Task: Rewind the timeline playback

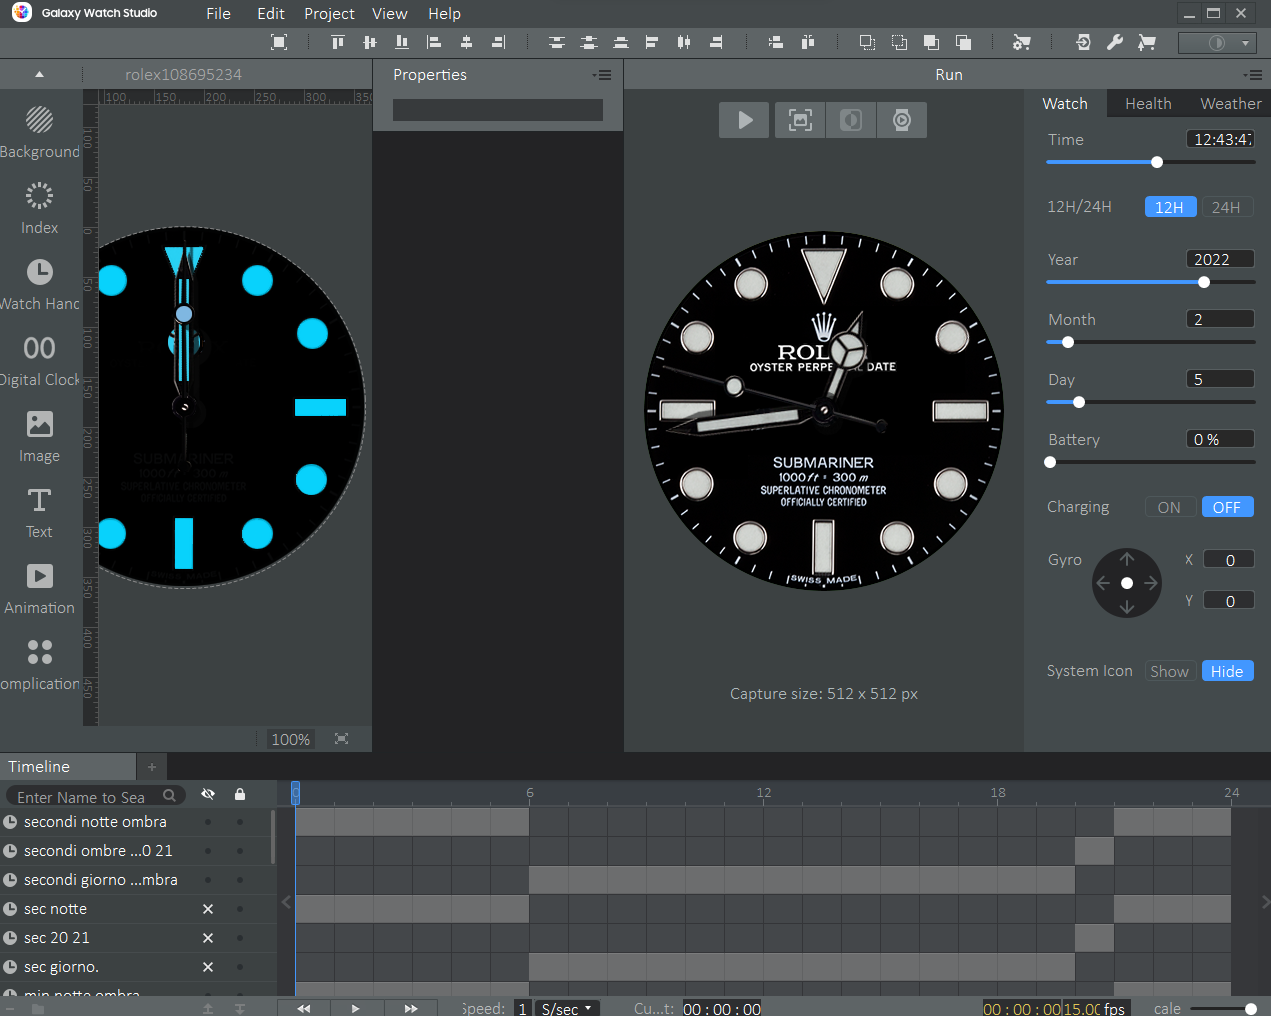Action: pos(304,1008)
